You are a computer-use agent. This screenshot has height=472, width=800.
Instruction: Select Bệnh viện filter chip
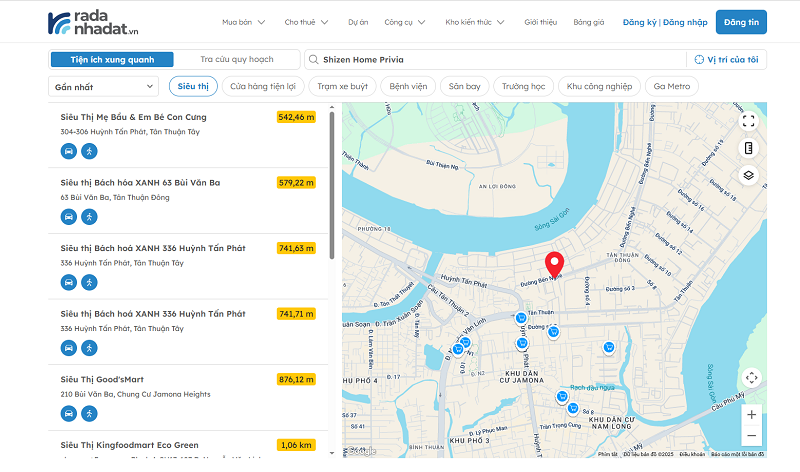click(x=408, y=86)
